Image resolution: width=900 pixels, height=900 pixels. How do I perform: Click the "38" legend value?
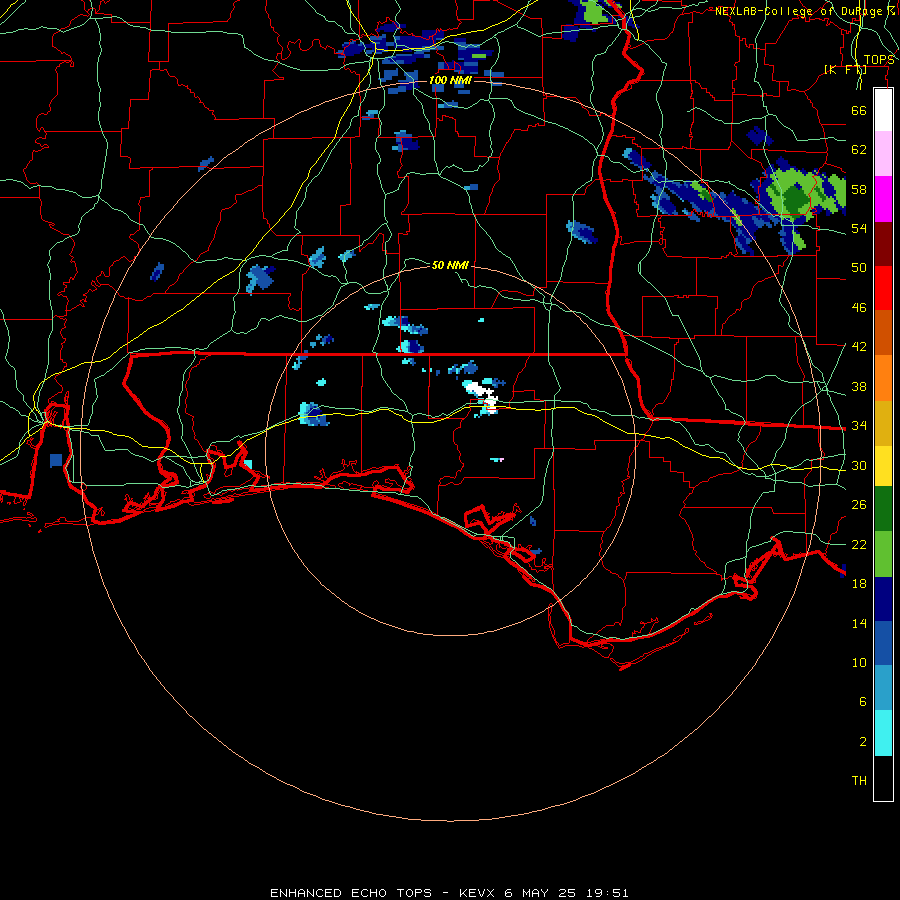(859, 386)
